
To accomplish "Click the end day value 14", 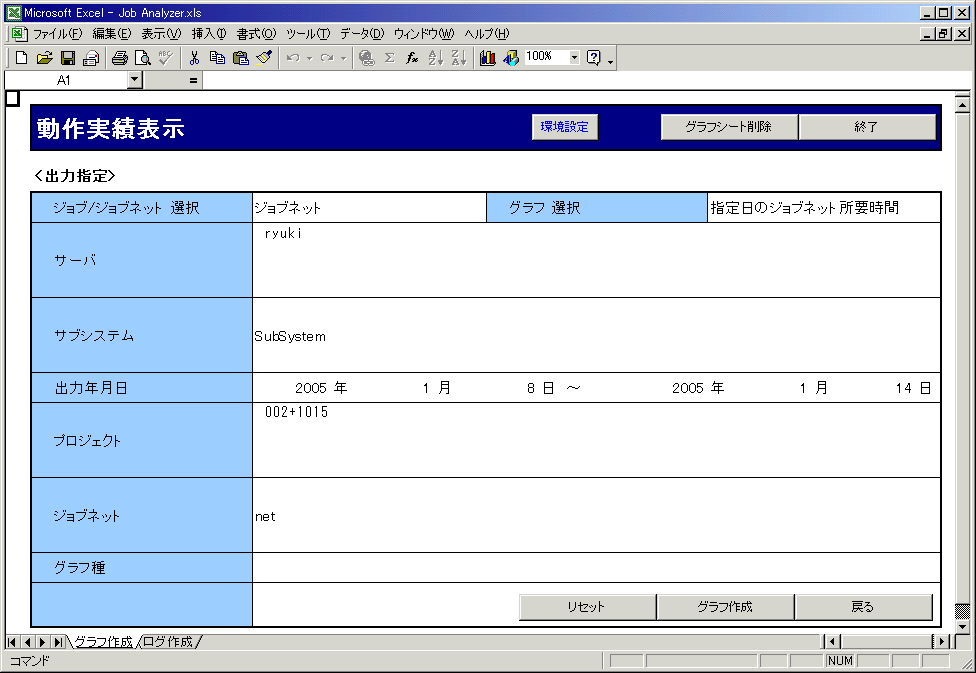I will click(x=904, y=388).
